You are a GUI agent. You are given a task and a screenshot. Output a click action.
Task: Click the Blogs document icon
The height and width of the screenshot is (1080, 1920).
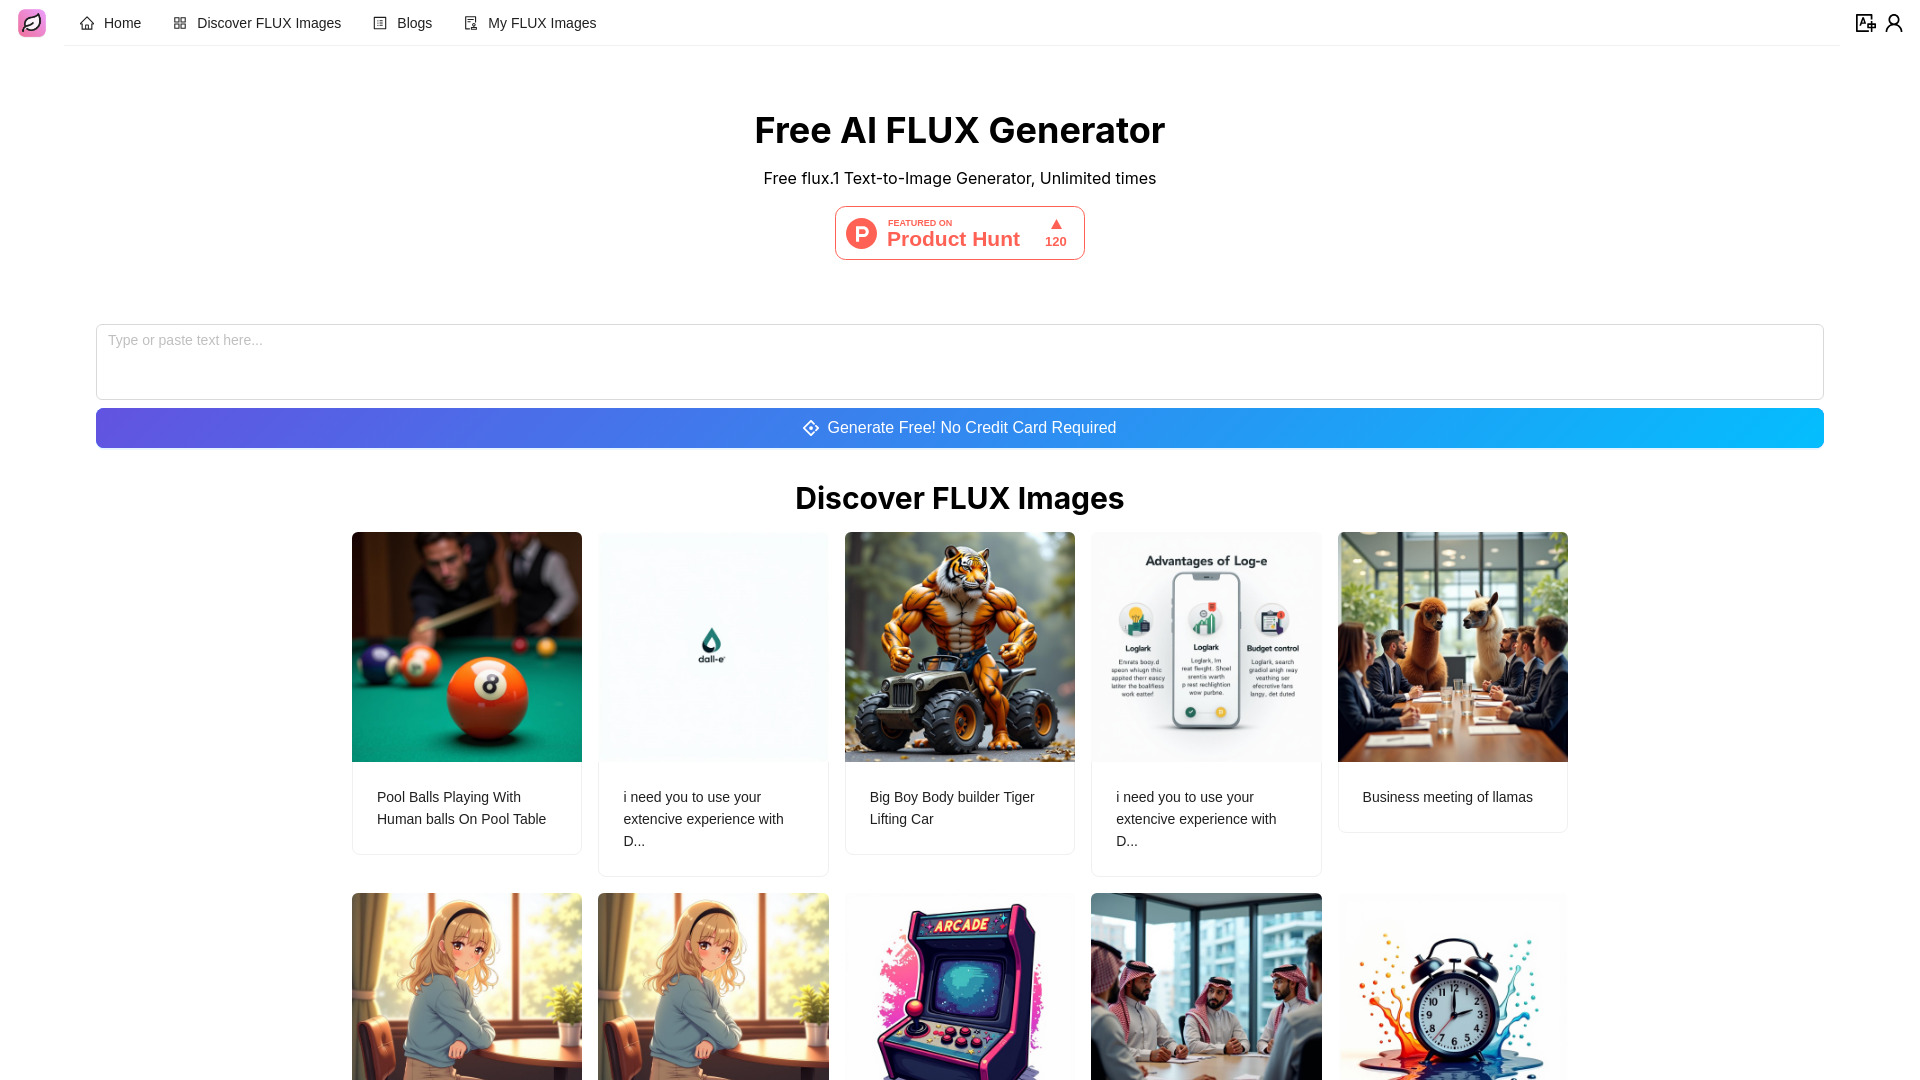click(380, 22)
